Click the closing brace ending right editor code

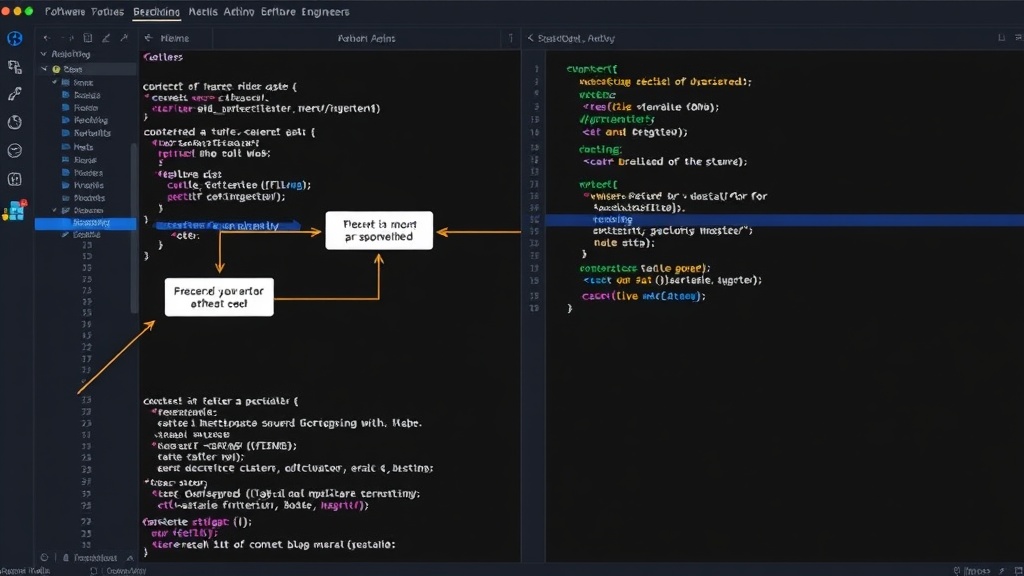click(x=569, y=308)
